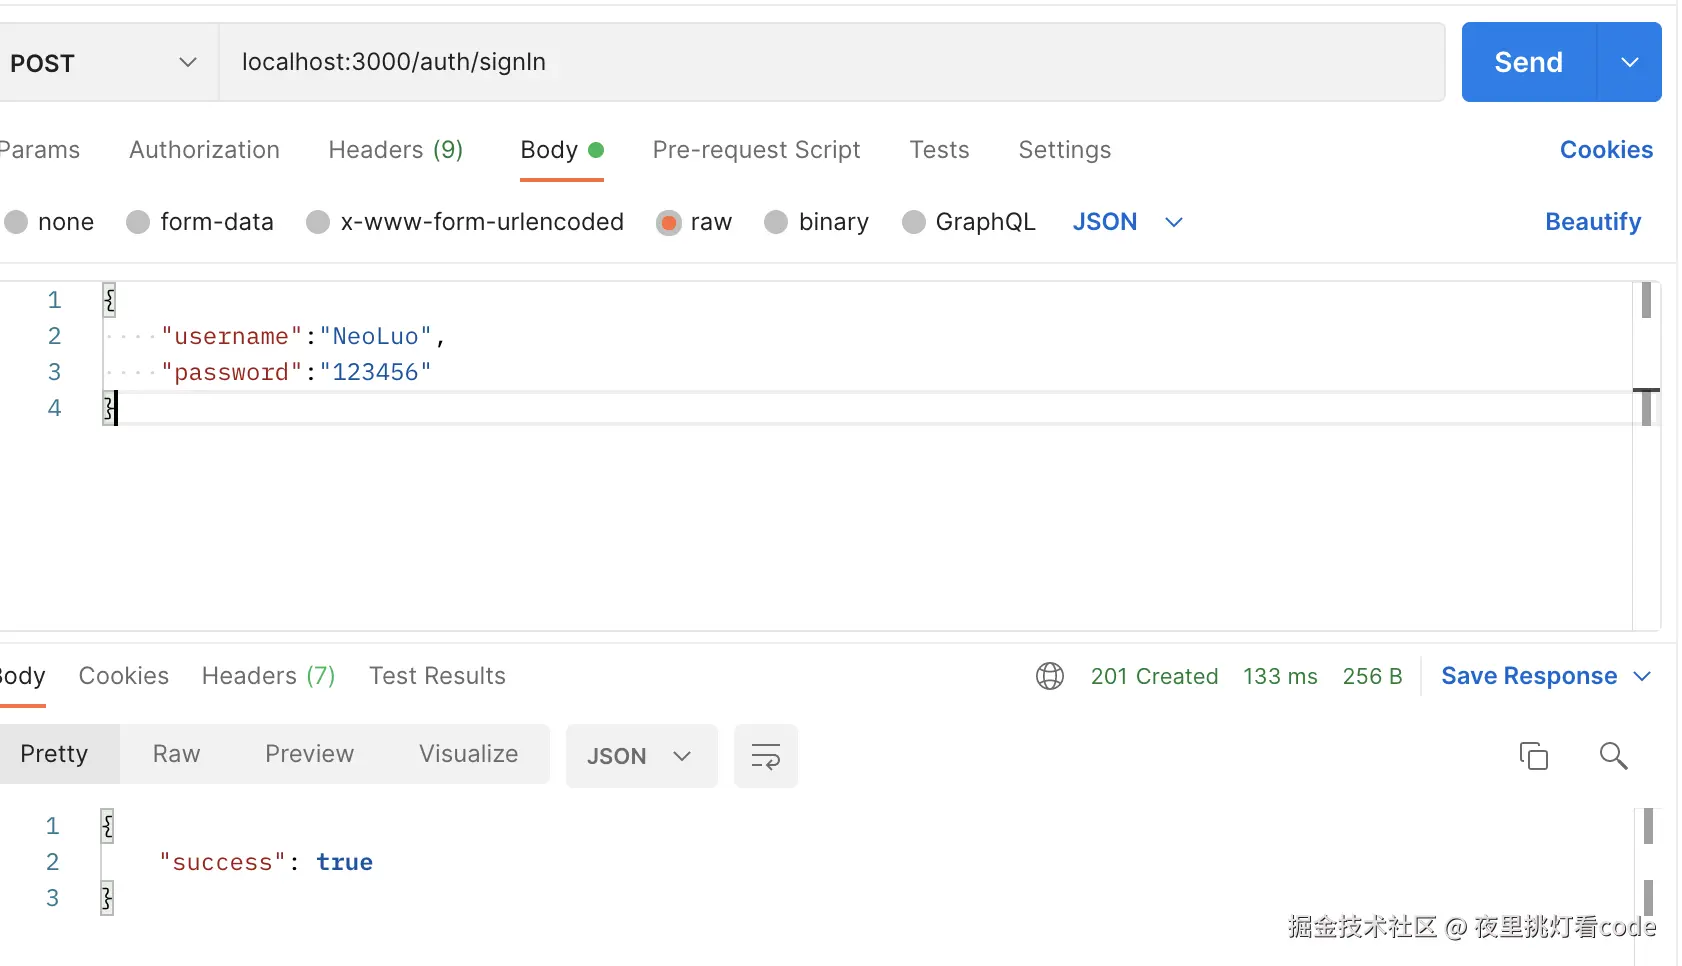Image resolution: width=1682 pixels, height=966 pixels.
Task: Expand the Send options arrow
Action: [1630, 63]
